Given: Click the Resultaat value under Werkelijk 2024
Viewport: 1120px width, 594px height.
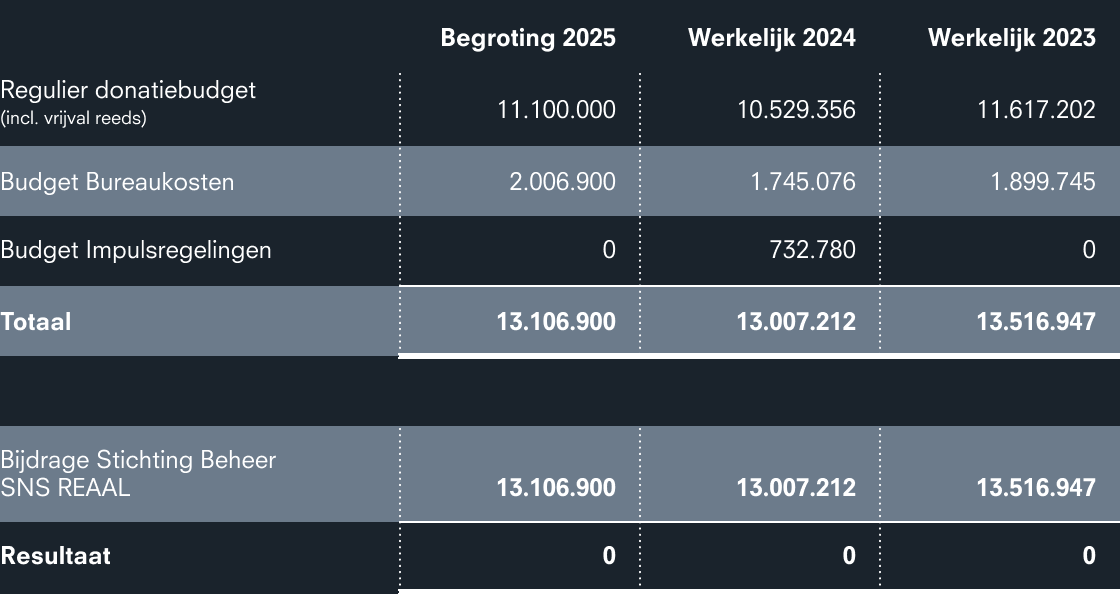Looking at the screenshot, I should 849,556.
